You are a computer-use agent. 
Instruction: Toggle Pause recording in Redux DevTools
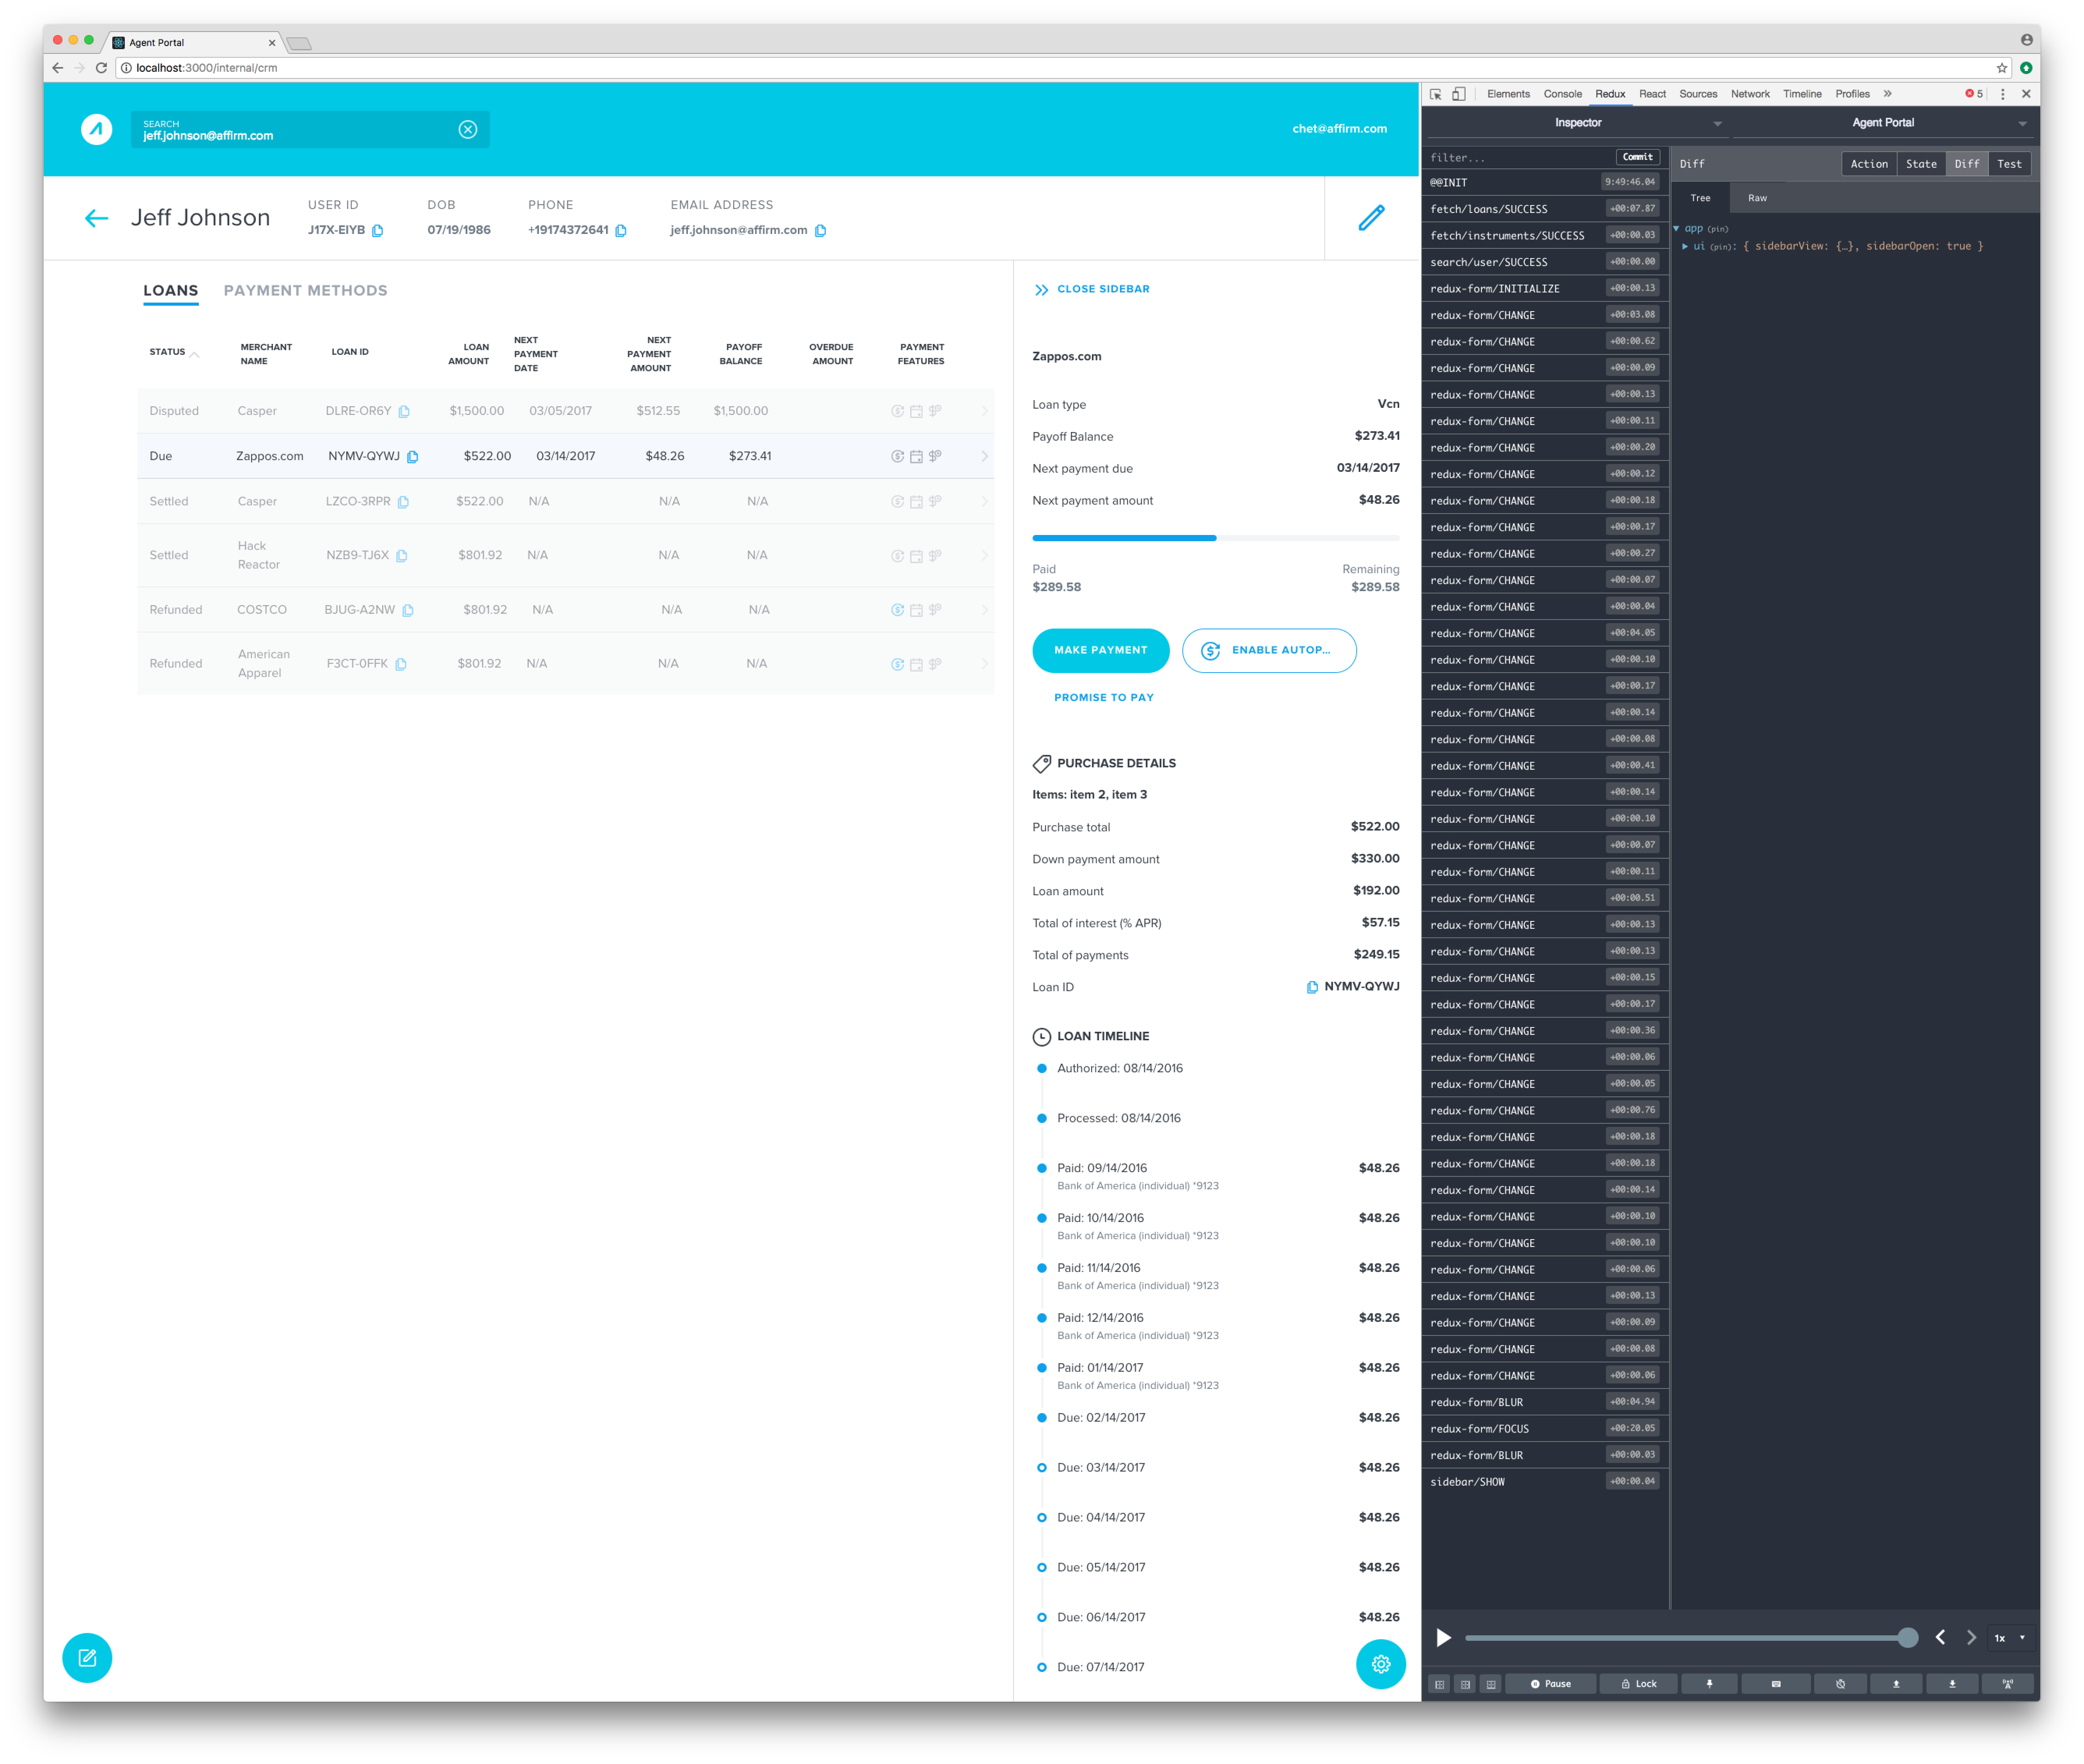pyautogui.click(x=1551, y=1685)
